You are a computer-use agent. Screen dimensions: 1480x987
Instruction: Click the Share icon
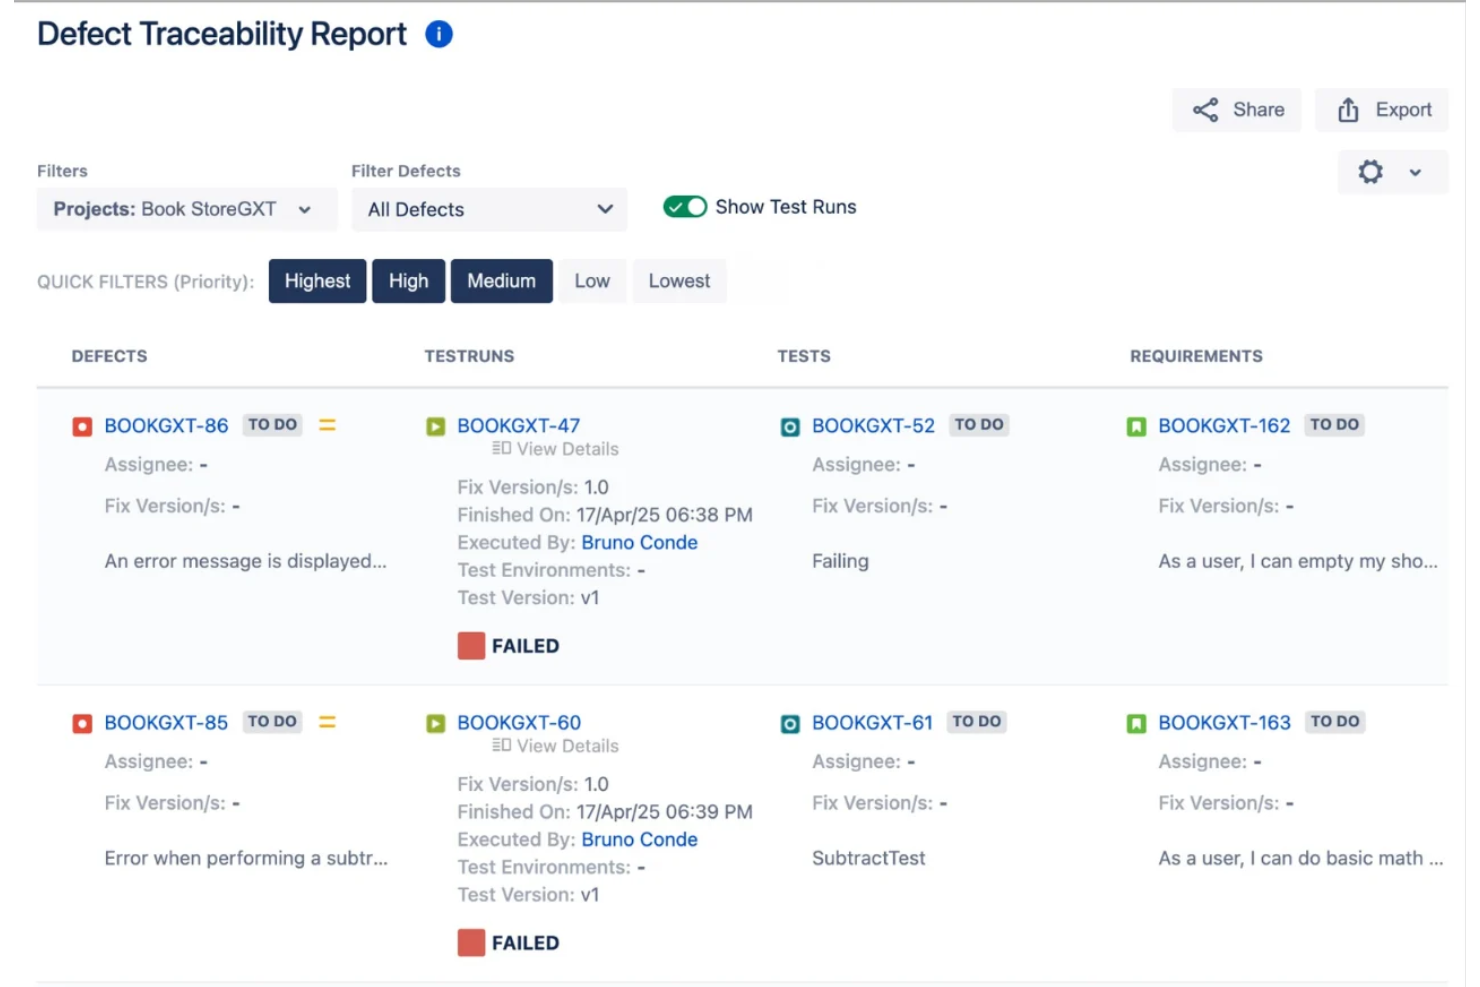(x=1205, y=110)
